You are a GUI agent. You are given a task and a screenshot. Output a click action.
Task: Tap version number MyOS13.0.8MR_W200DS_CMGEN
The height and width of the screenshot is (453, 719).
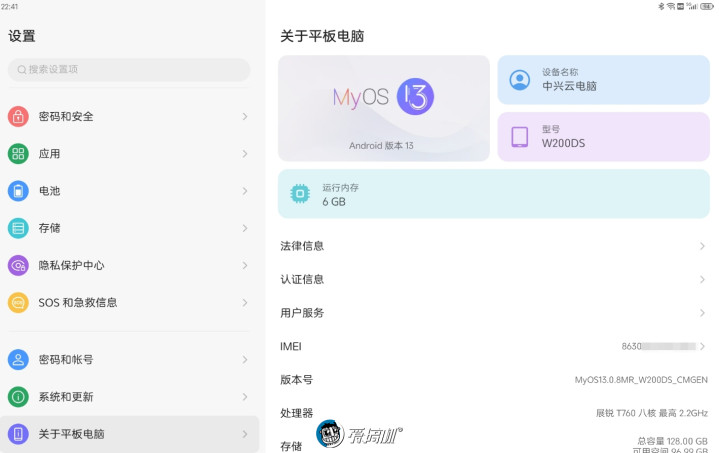[641, 380]
